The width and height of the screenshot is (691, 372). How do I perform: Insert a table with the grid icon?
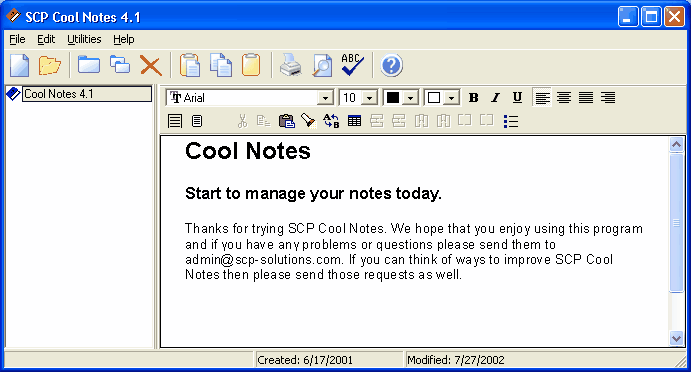coord(354,121)
